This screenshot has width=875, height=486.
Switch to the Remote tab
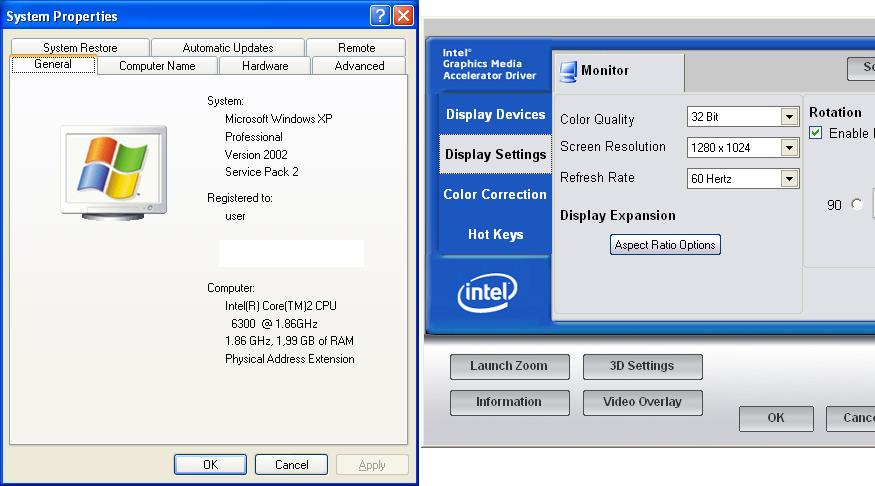357,47
